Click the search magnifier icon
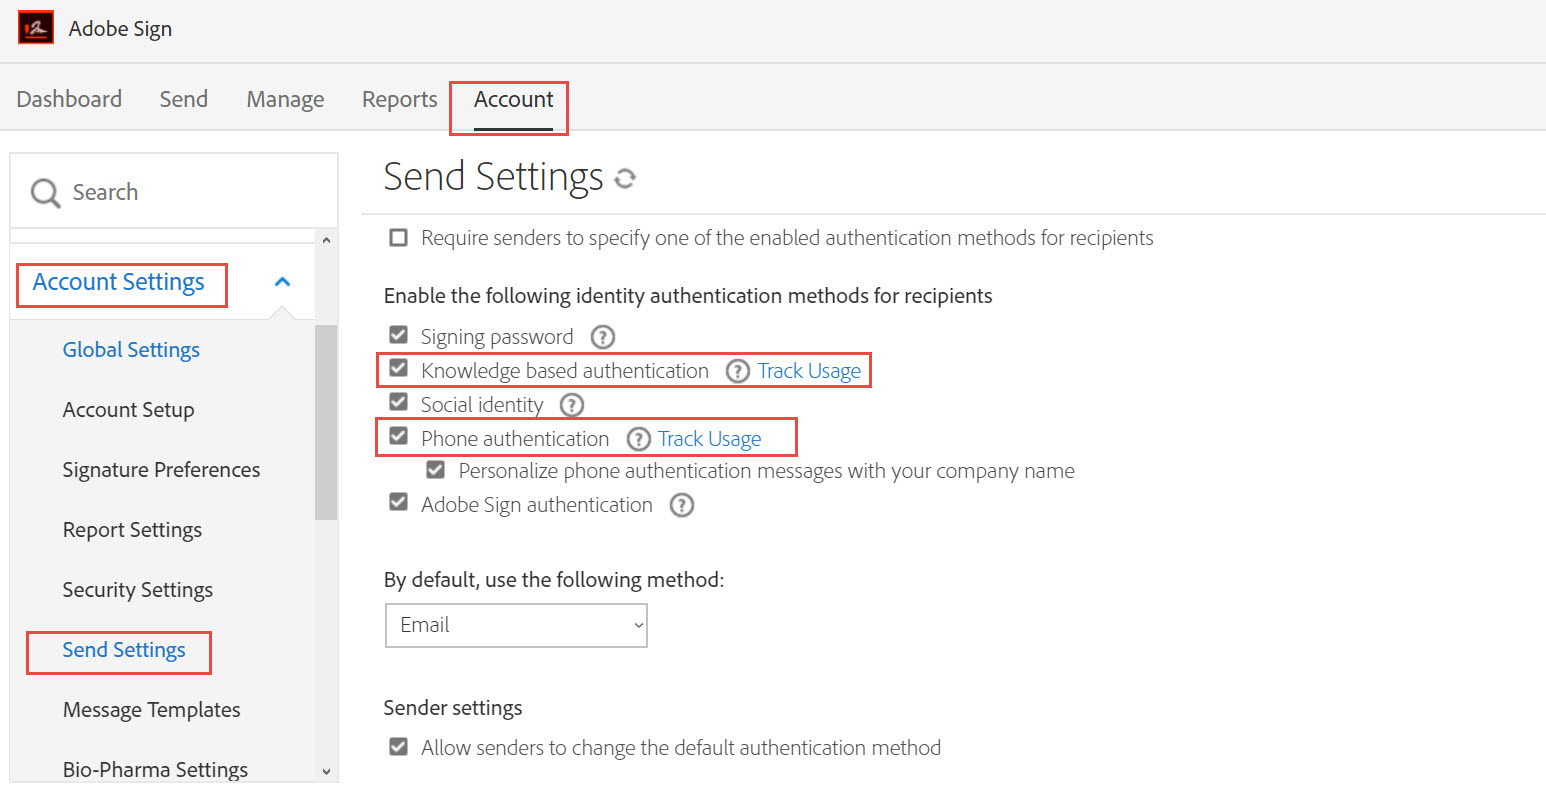The width and height of the screenshot is (1546, 801). (45, 191)
